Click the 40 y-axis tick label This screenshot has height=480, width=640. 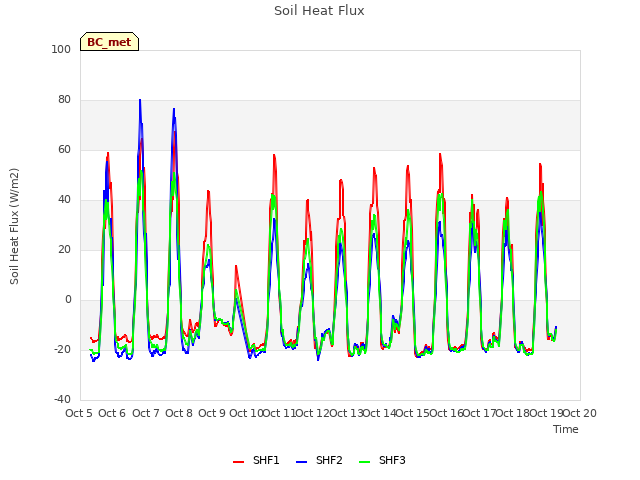tap(64, 200)
